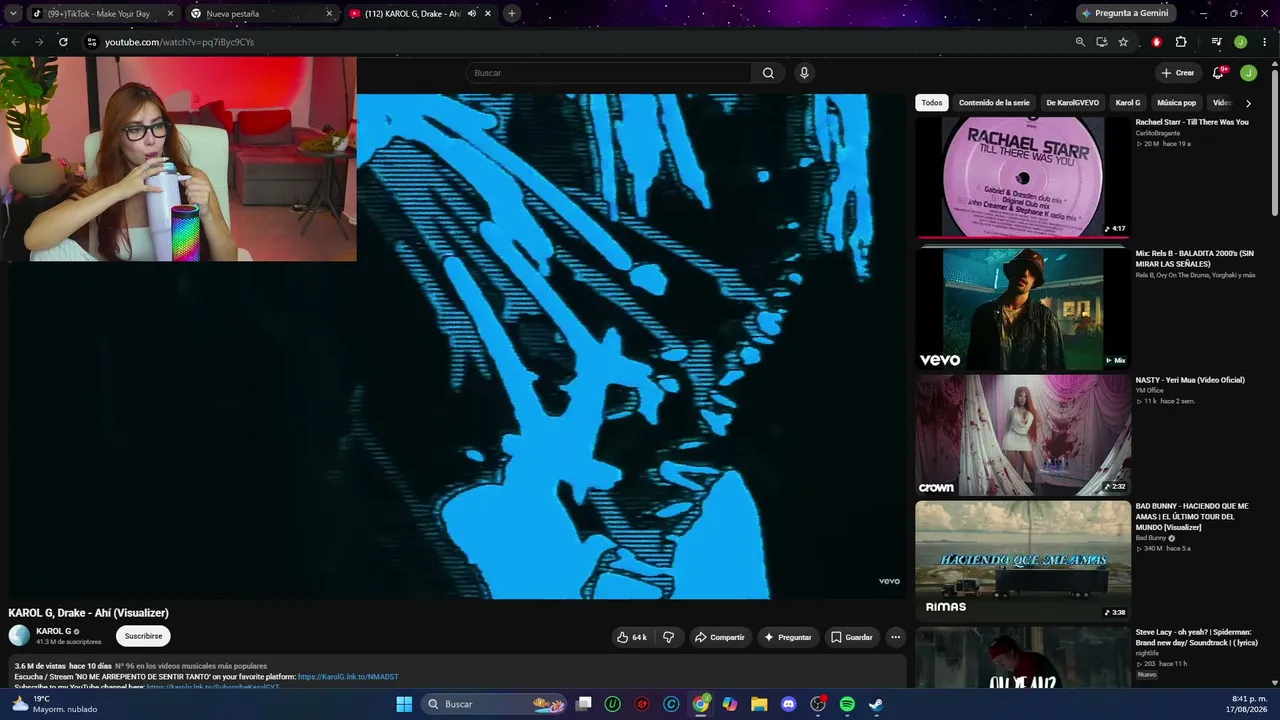The image size is (1280, 720).
Task: Start voice search with the microphone icon
Action: coord(804,73)
